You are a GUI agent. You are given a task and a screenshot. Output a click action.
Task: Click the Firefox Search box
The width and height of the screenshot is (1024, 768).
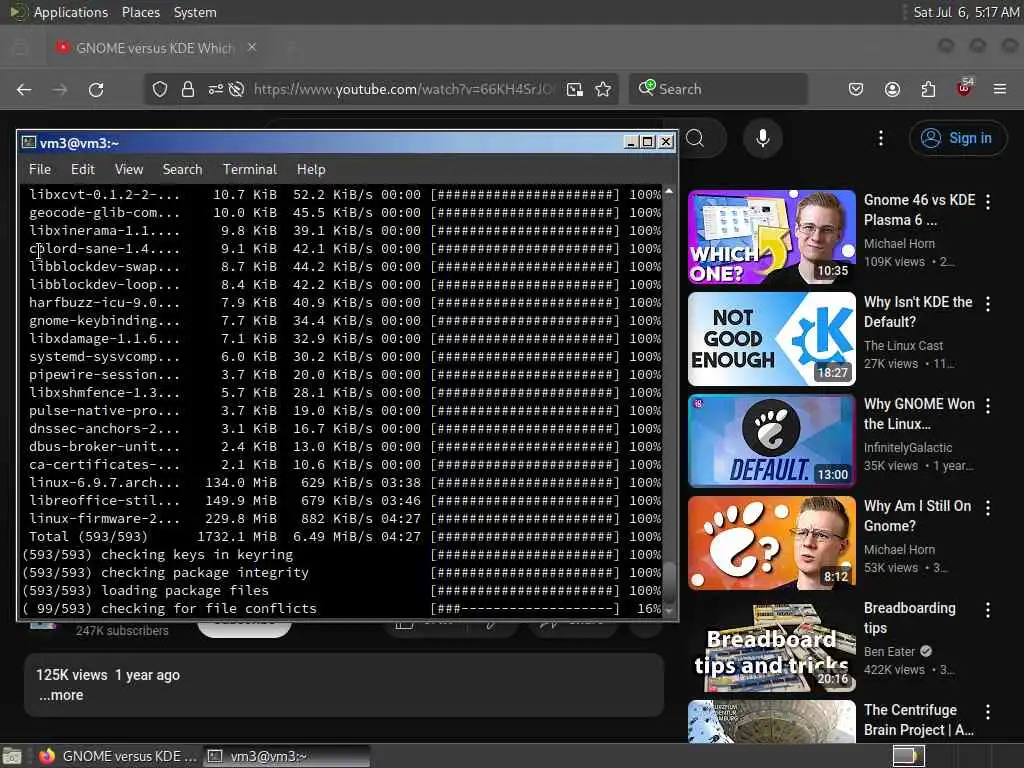pos(718,89)
